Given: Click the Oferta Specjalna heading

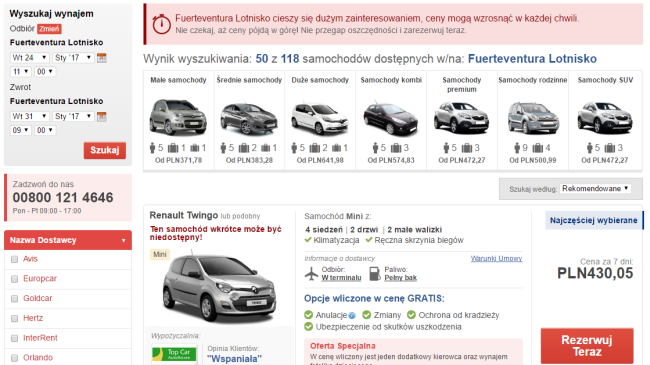Looking at the screenshot, I should click(x=343, y=346).
